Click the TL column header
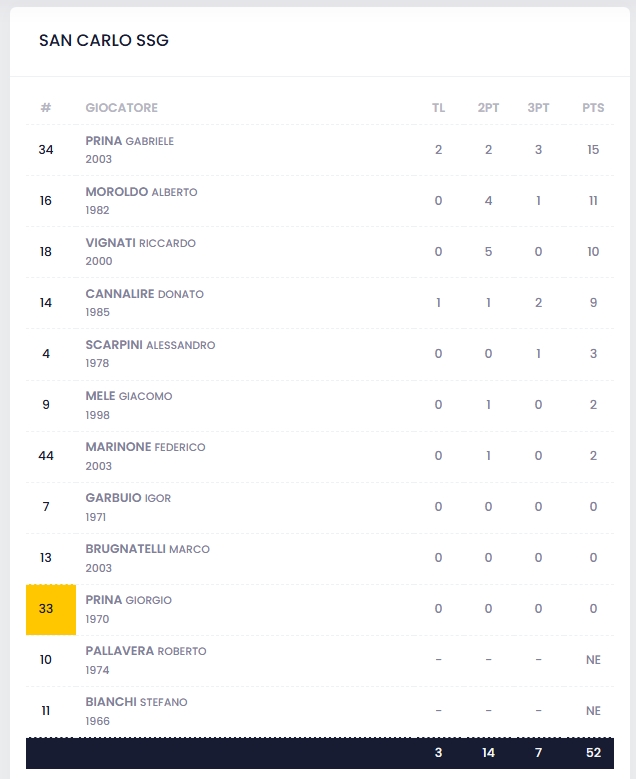Screen dimensions: 636x779 tap(438, 108)
